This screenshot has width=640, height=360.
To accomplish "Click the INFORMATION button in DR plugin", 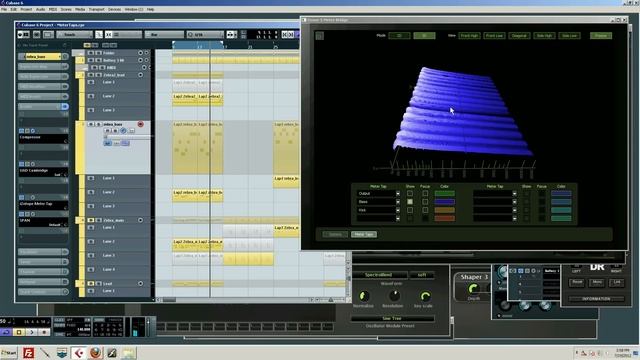I will click(596, 299).
